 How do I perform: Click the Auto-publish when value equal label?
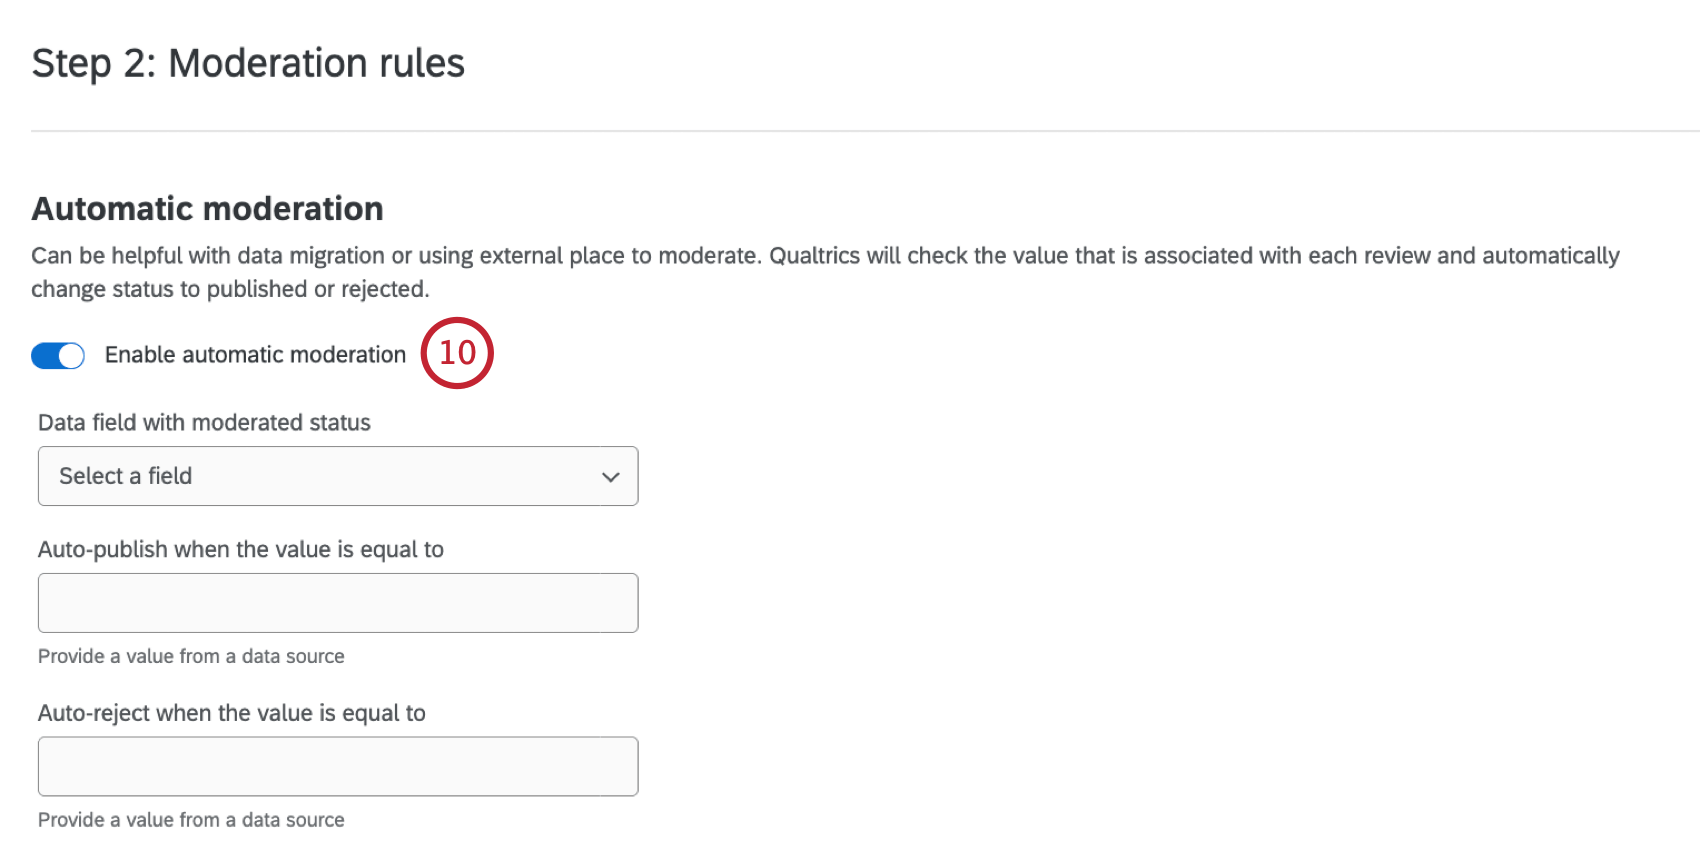[241, 549]
